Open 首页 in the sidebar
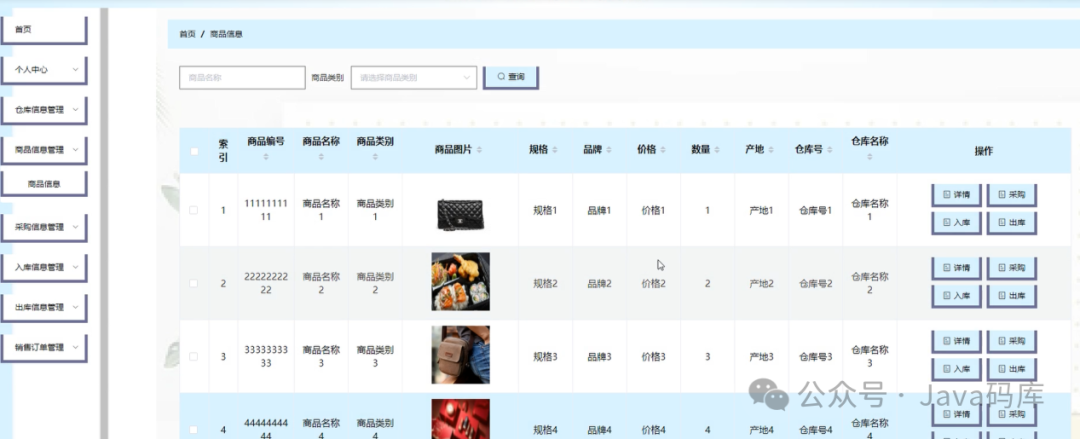1080x439 pixels. click(43, 30)
